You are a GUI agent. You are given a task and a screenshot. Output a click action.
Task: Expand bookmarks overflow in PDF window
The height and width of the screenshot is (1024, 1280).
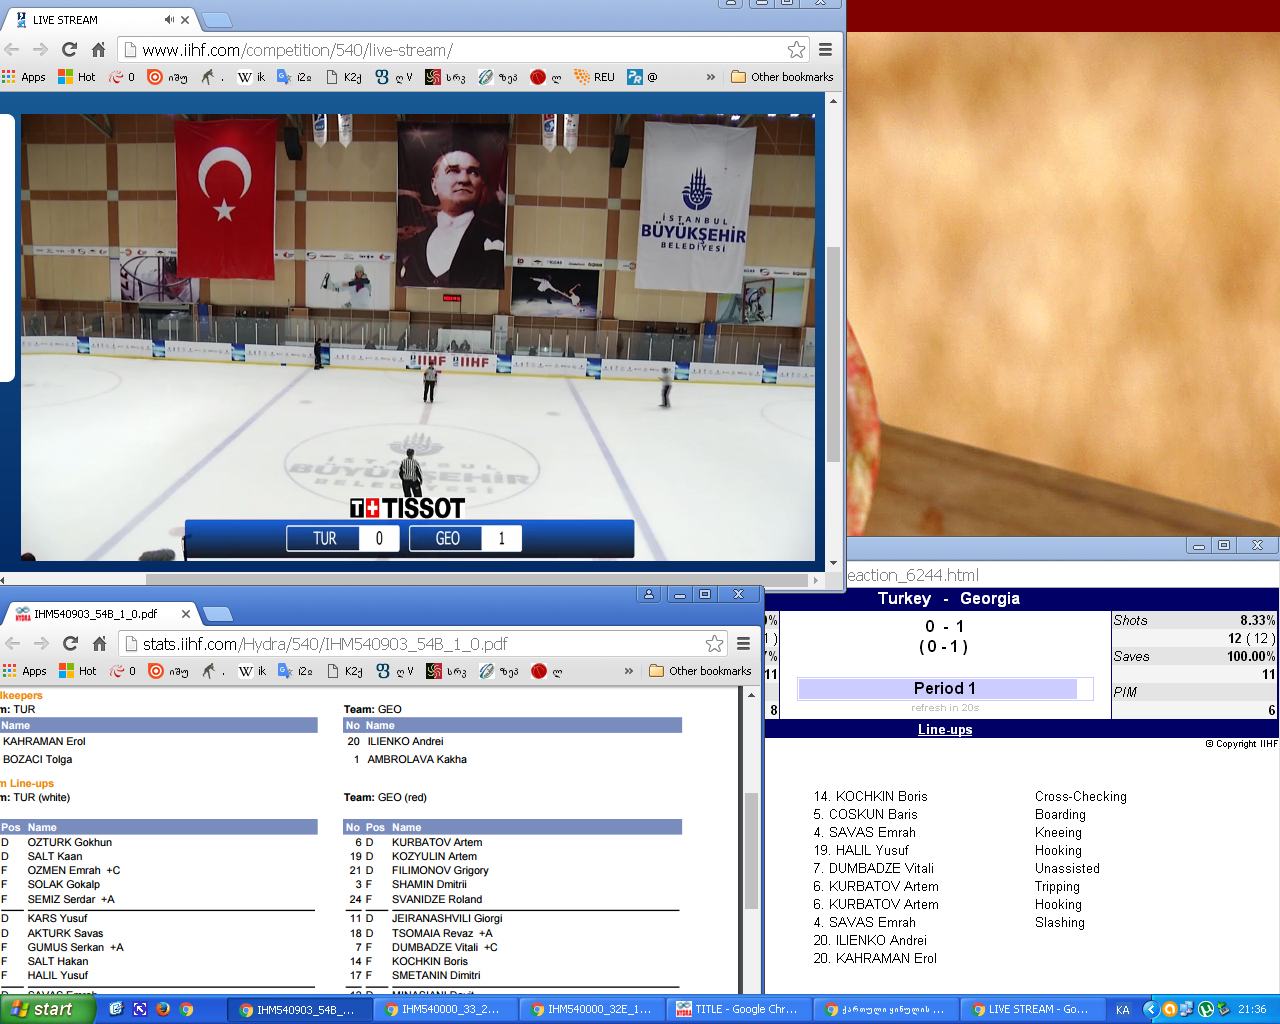pyautogui.click(x=628, y=671)
